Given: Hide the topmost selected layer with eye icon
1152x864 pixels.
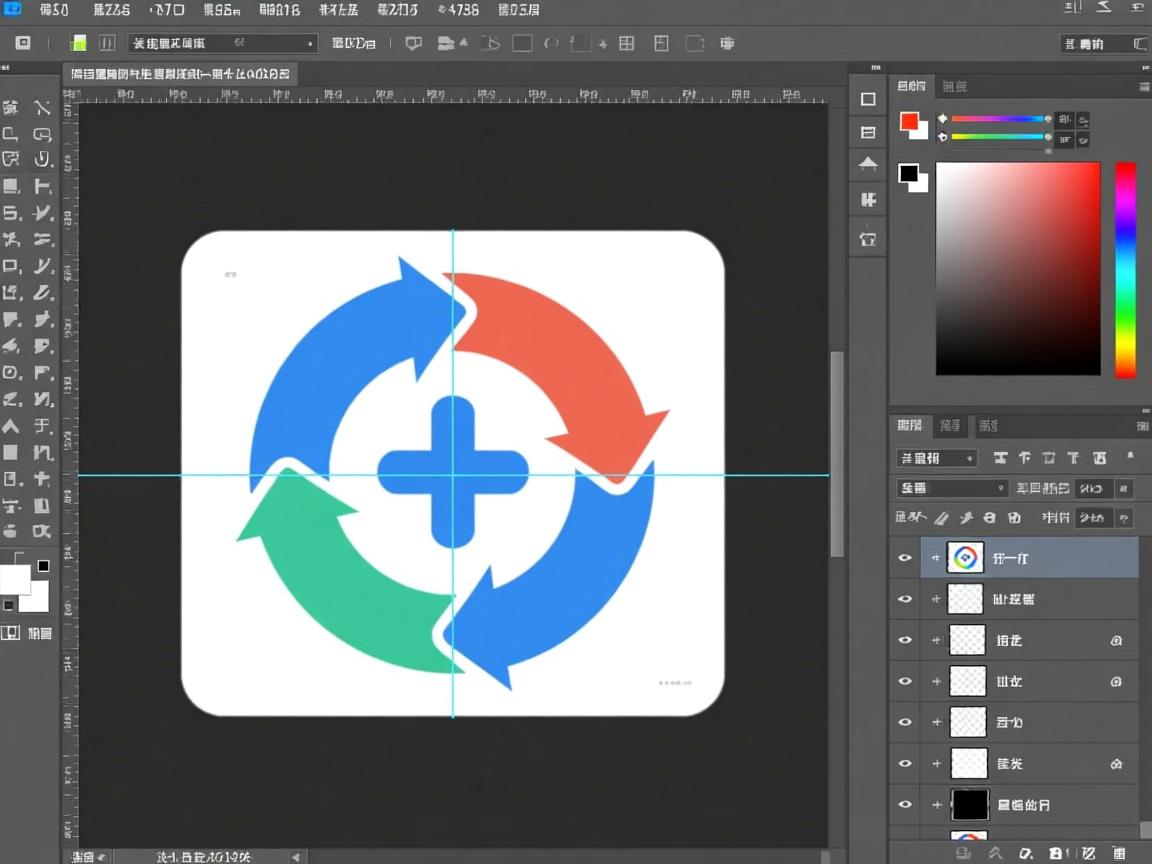Looking at the screenshot, I should click(905, 558).
